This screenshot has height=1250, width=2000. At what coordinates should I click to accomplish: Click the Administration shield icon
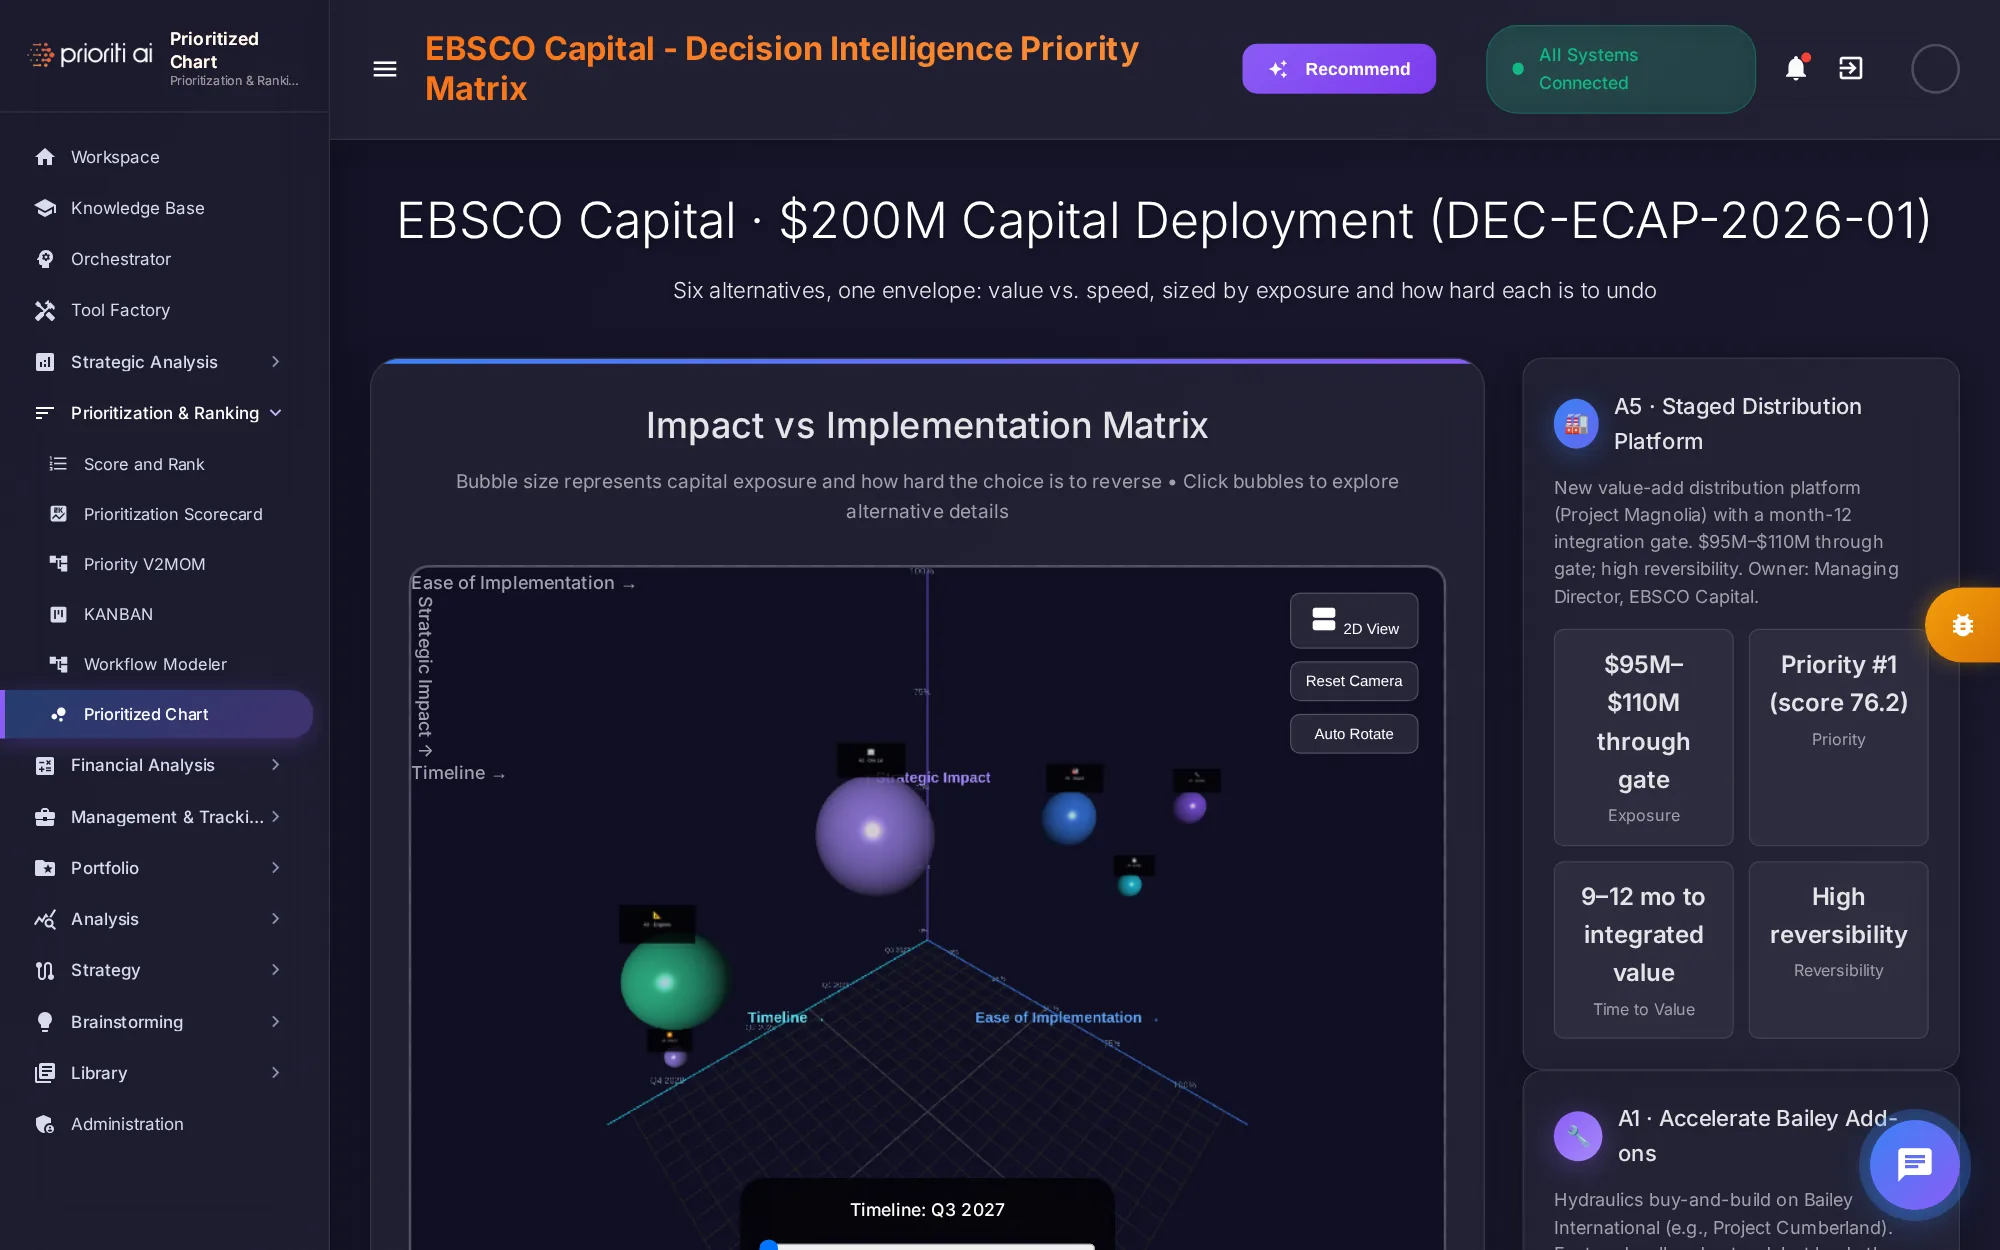(x=45, y=1124)
